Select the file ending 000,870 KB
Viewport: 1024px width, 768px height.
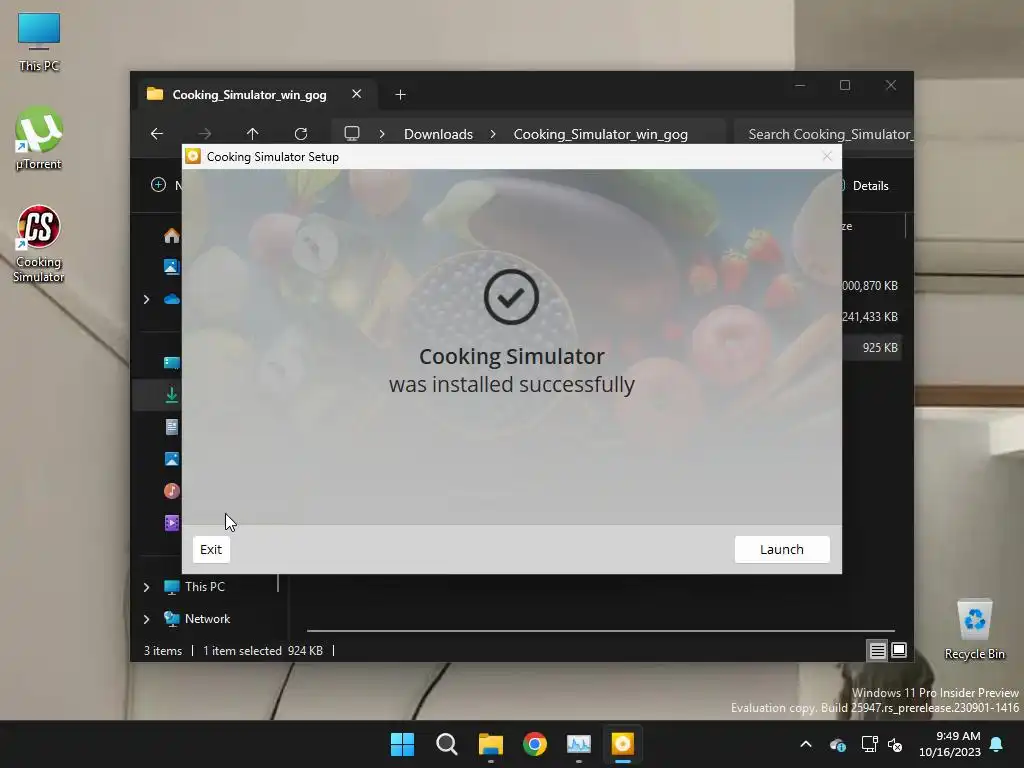click(871, 285)
